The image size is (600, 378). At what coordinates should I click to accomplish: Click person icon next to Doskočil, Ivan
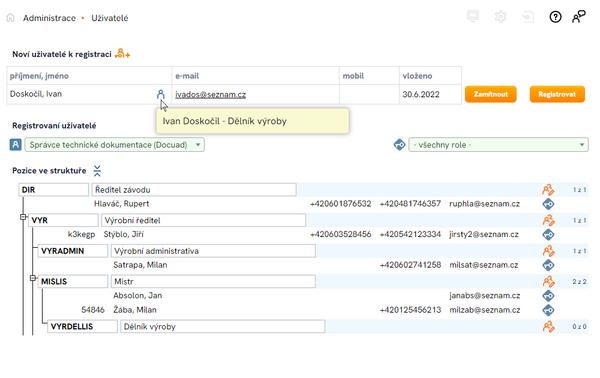click(x=161, y=94)
